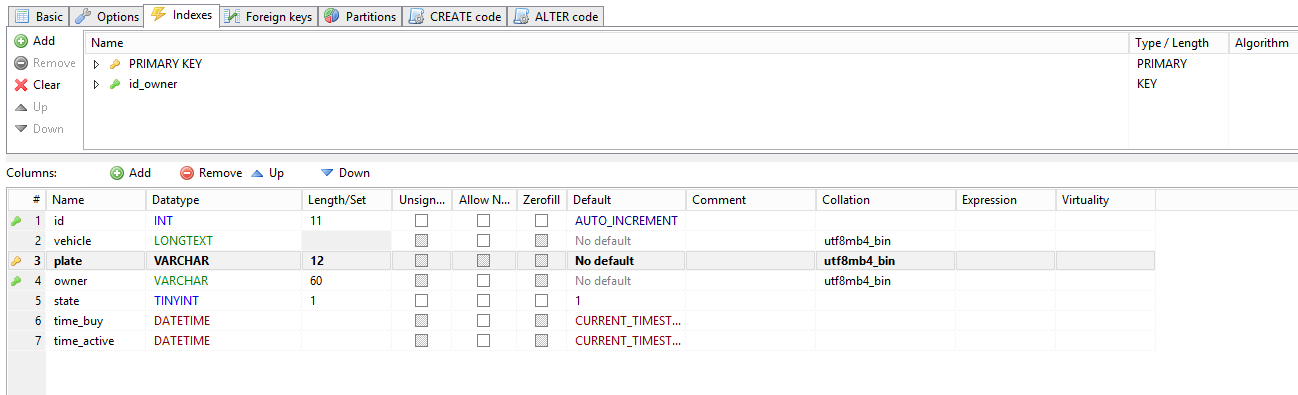This screenshot has width=1298, height=395.
Task: Click the Datatype column header
Action: pos(224,200)
